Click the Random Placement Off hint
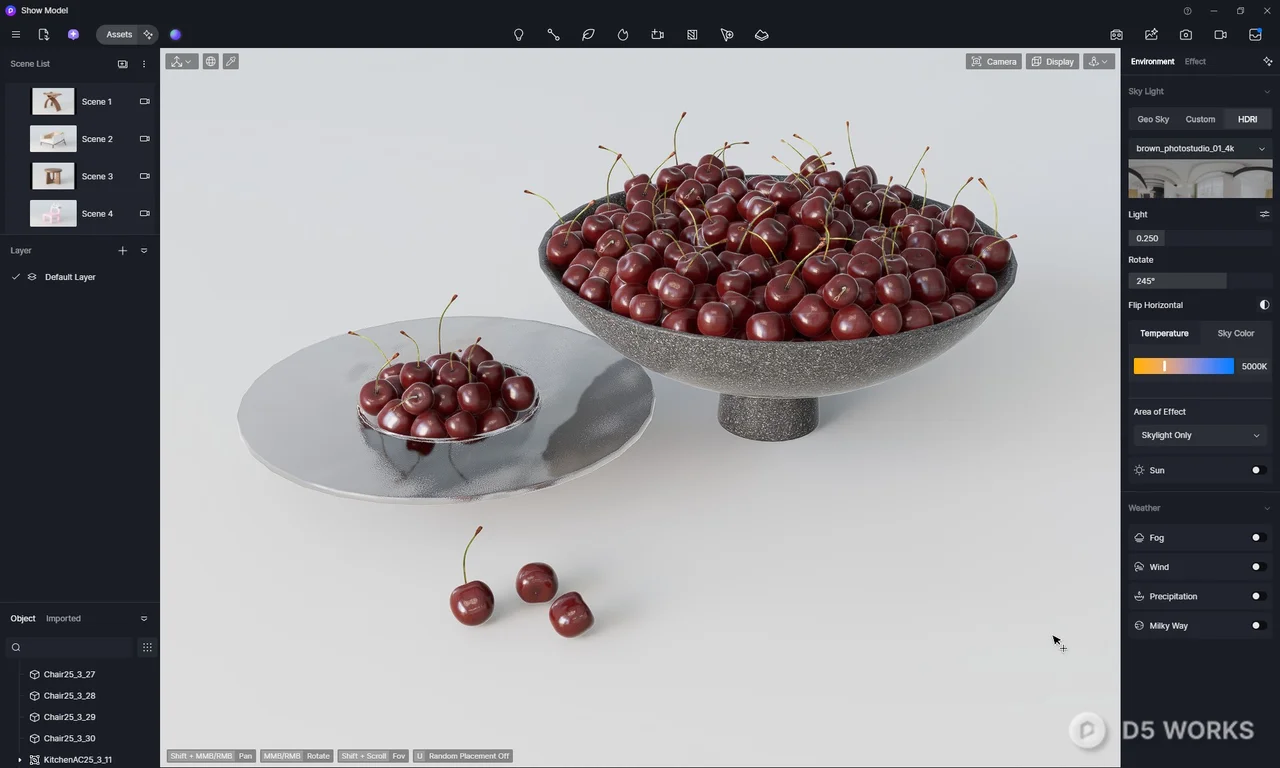The image size is (1280, 768). [x=462, y=756]
